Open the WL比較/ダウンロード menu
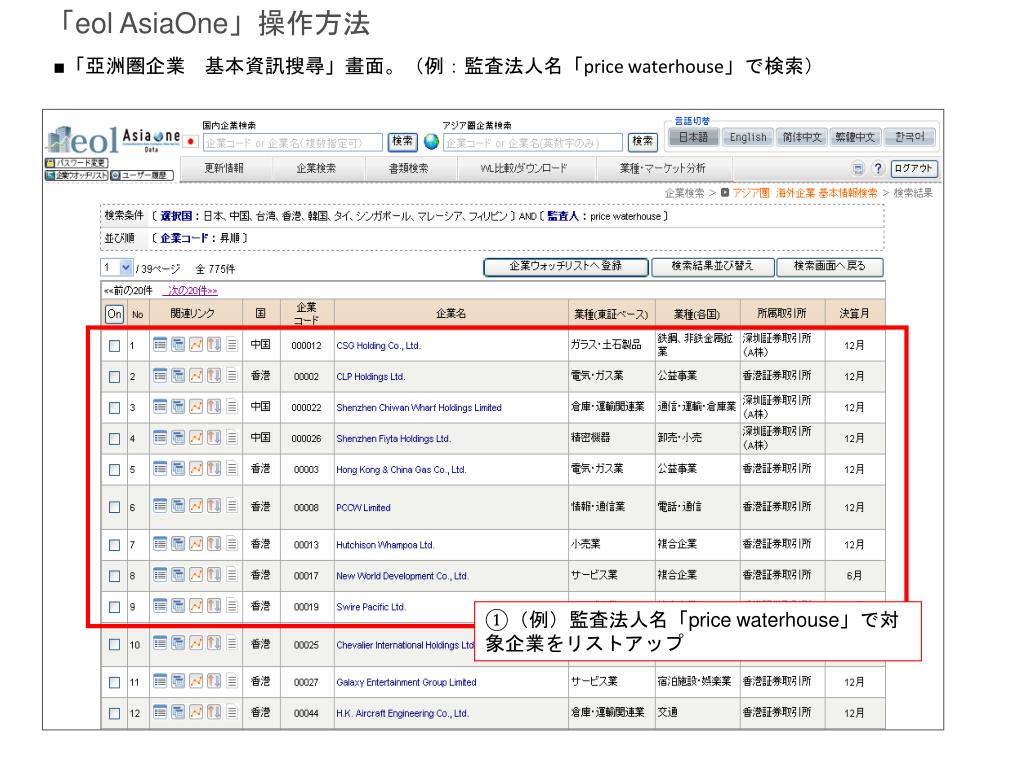 524,168
